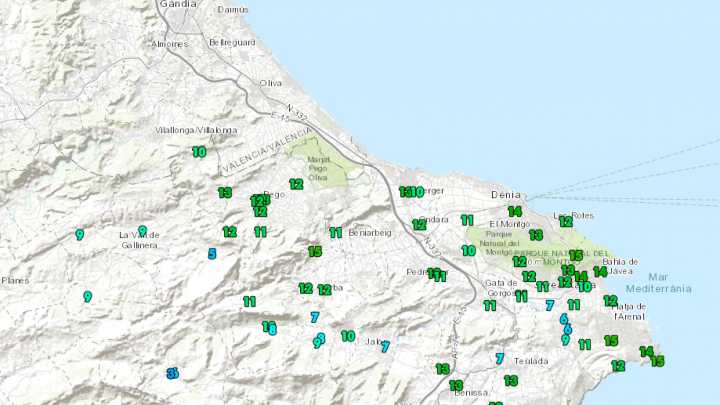
Task: Click the 14 marker at Bahía de Jávea
Action: coord(599,271)
